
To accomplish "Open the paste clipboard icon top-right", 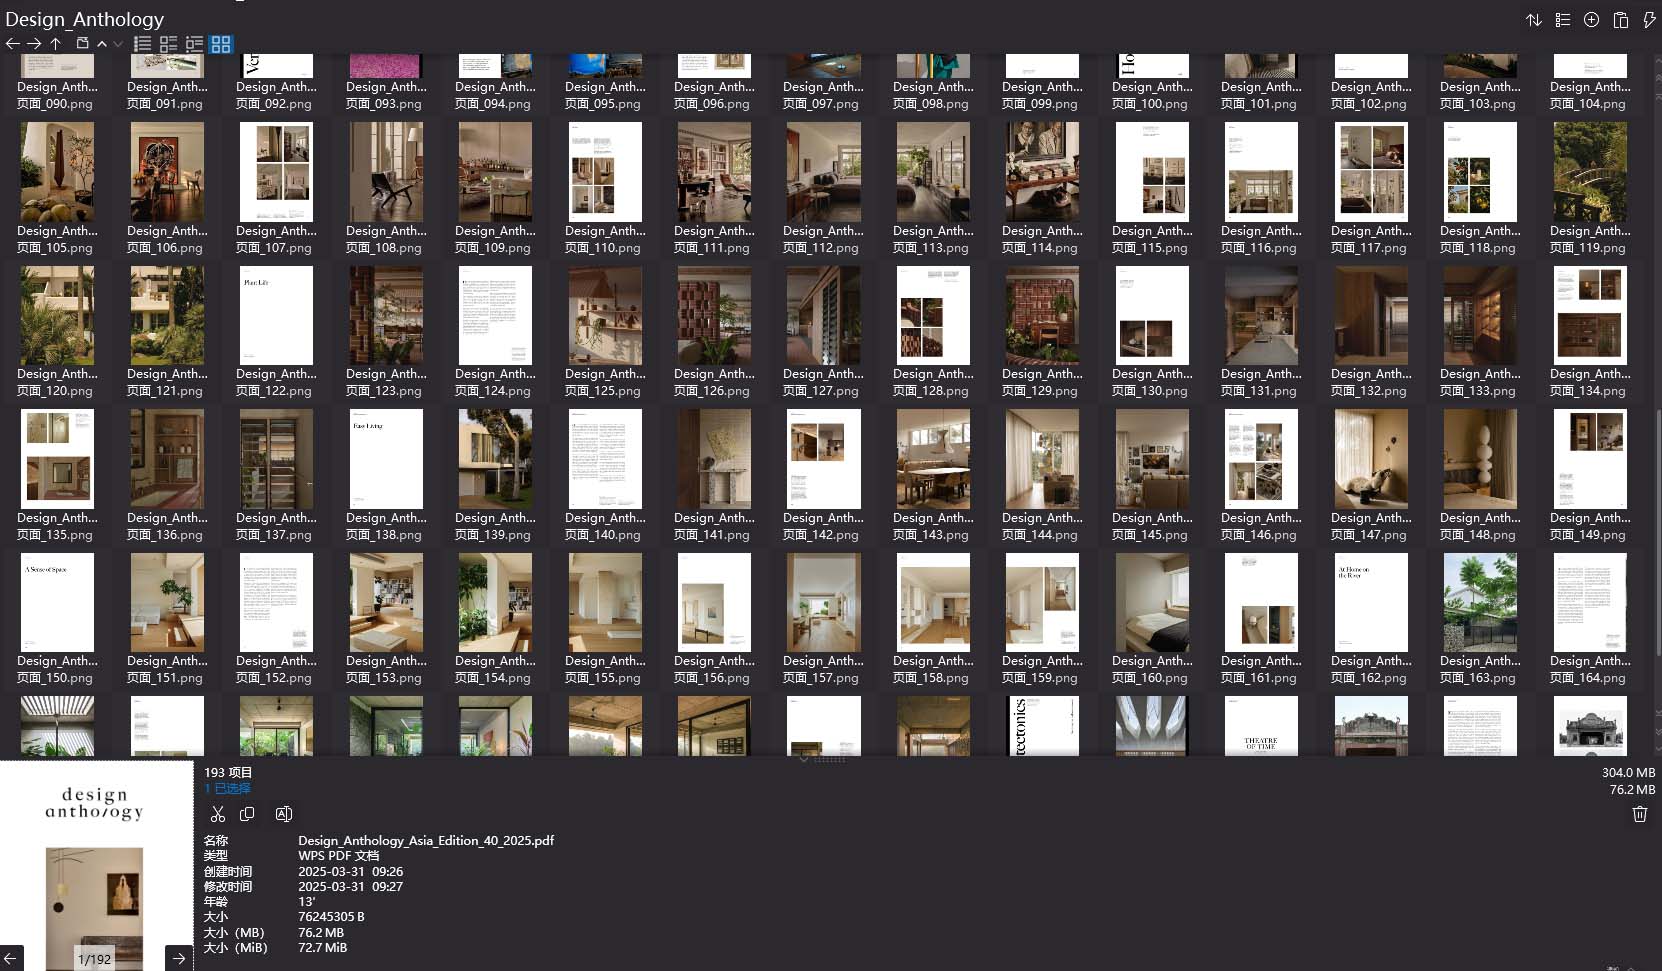I will tap(1621, 19).
